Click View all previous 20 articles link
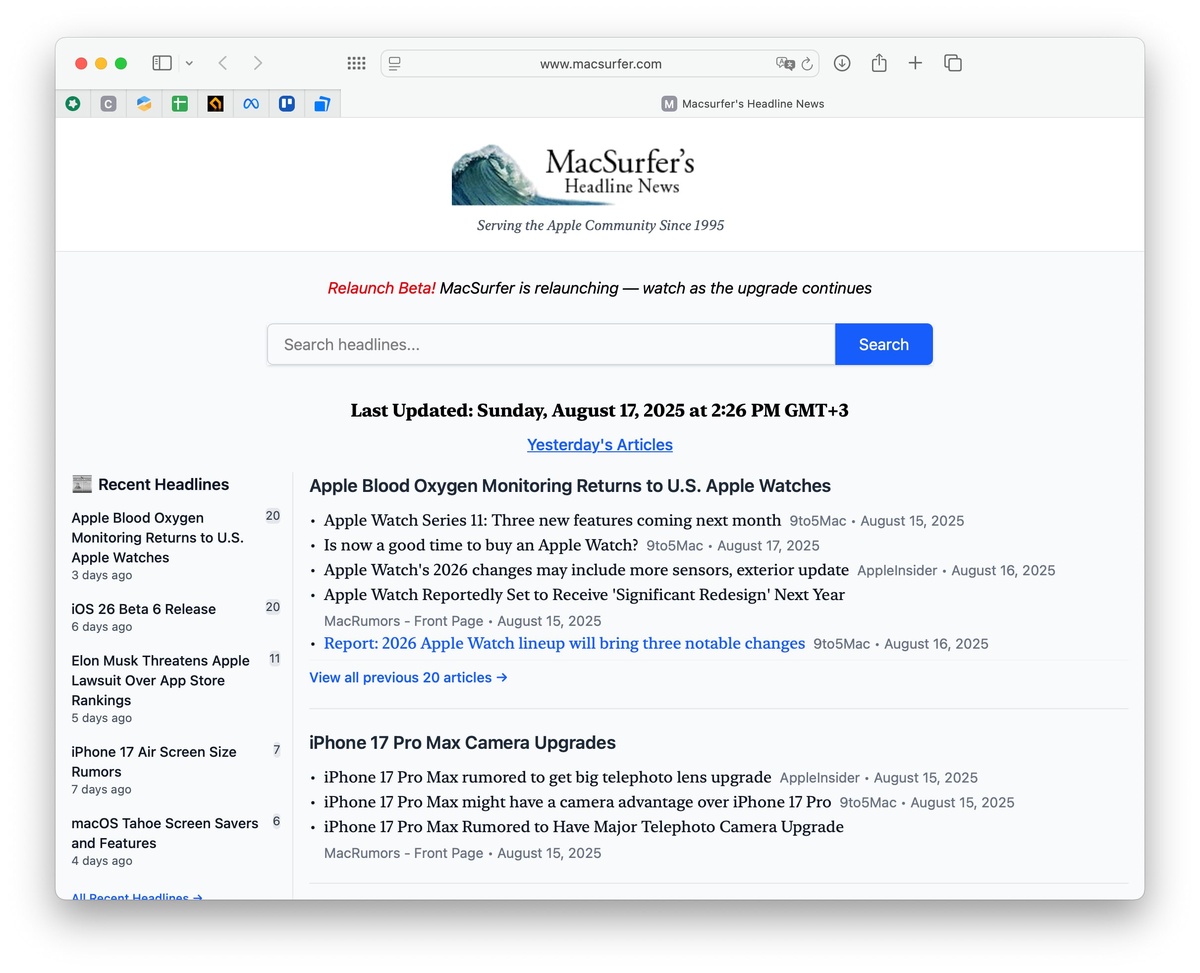 pos(408,677)
